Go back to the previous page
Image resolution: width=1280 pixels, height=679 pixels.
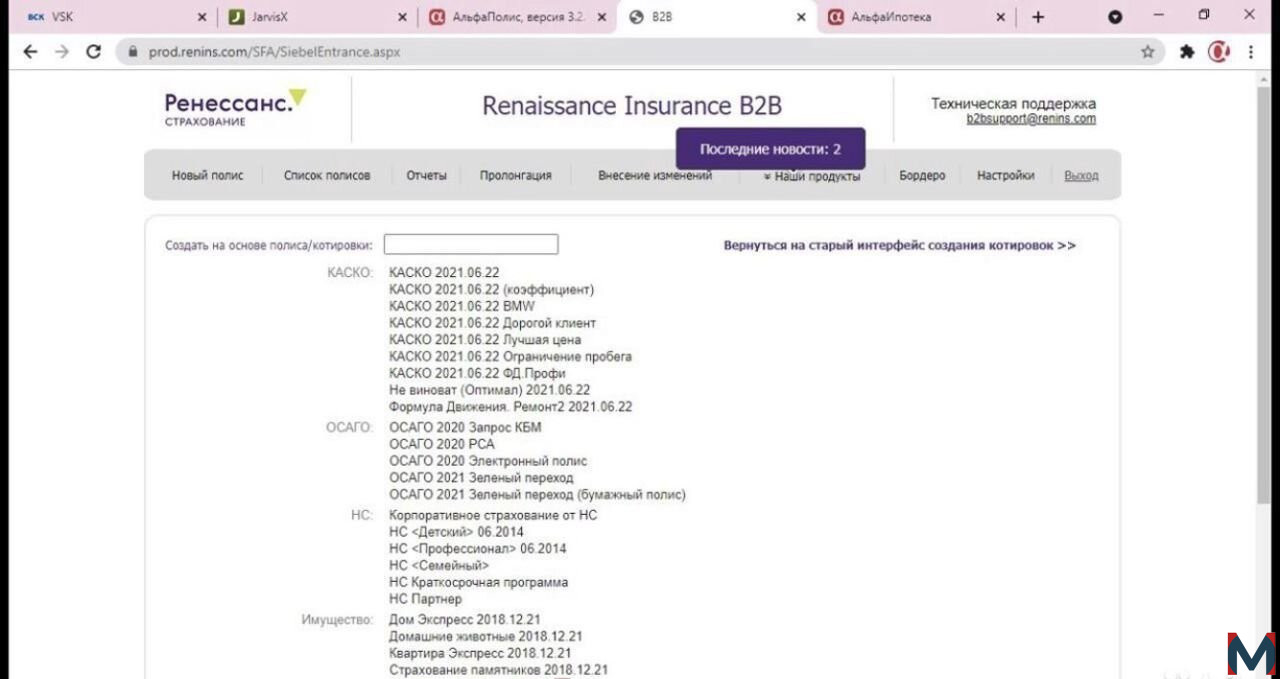click(x=30, y=52)
